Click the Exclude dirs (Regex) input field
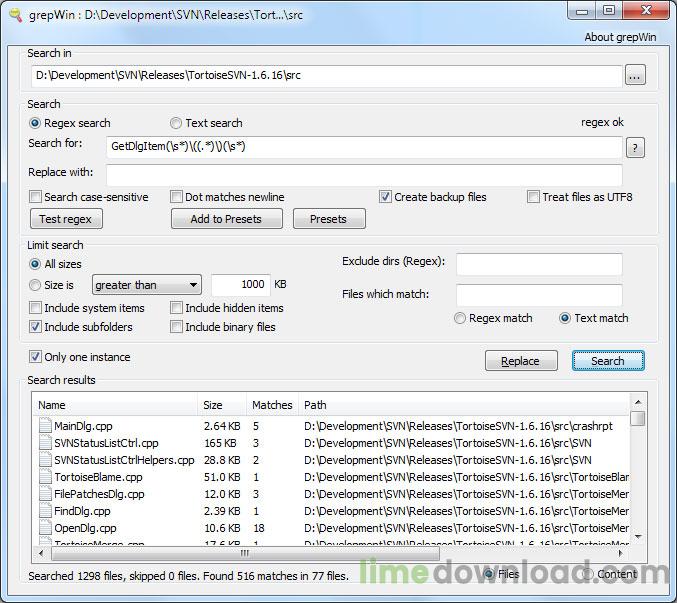Screen dimensions: 677x603 (x=539, y=264)
